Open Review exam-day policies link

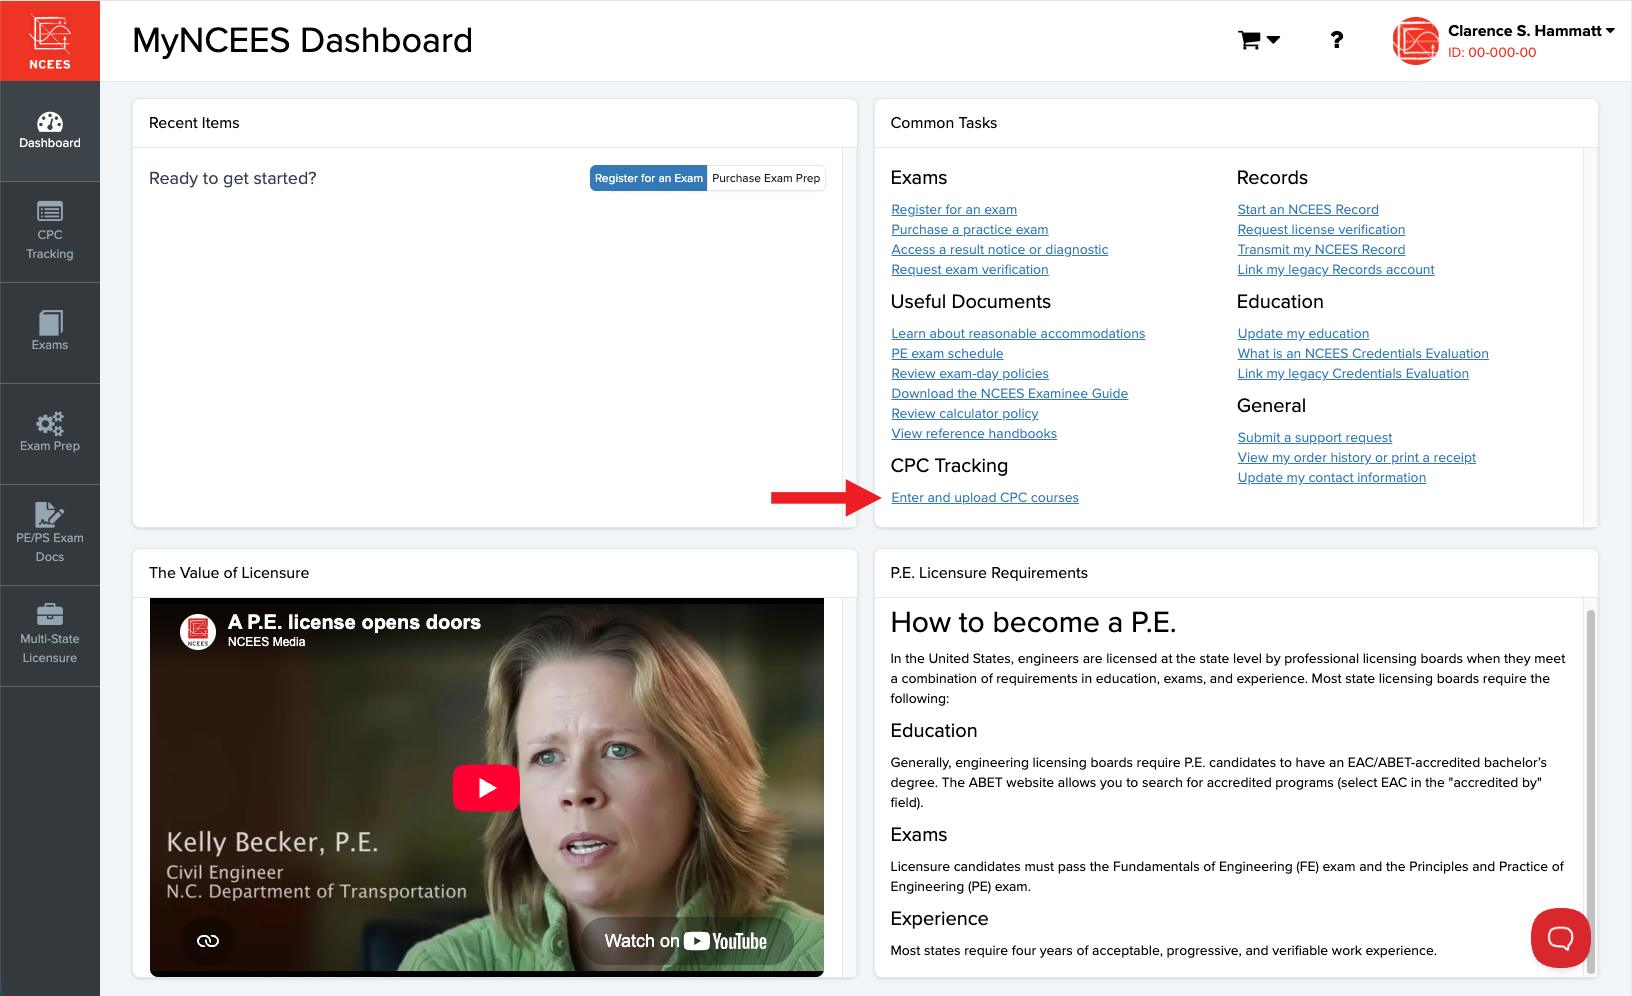click(x=970, y=374)
